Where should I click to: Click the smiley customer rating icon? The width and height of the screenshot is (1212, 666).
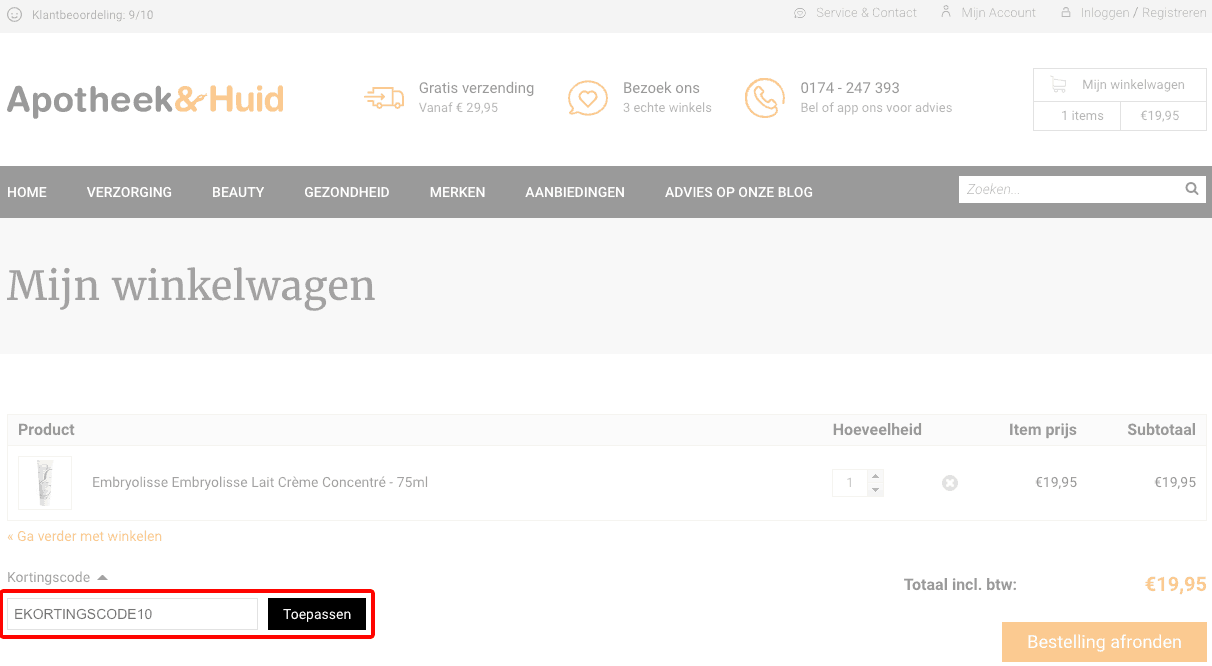click(15, 15)
